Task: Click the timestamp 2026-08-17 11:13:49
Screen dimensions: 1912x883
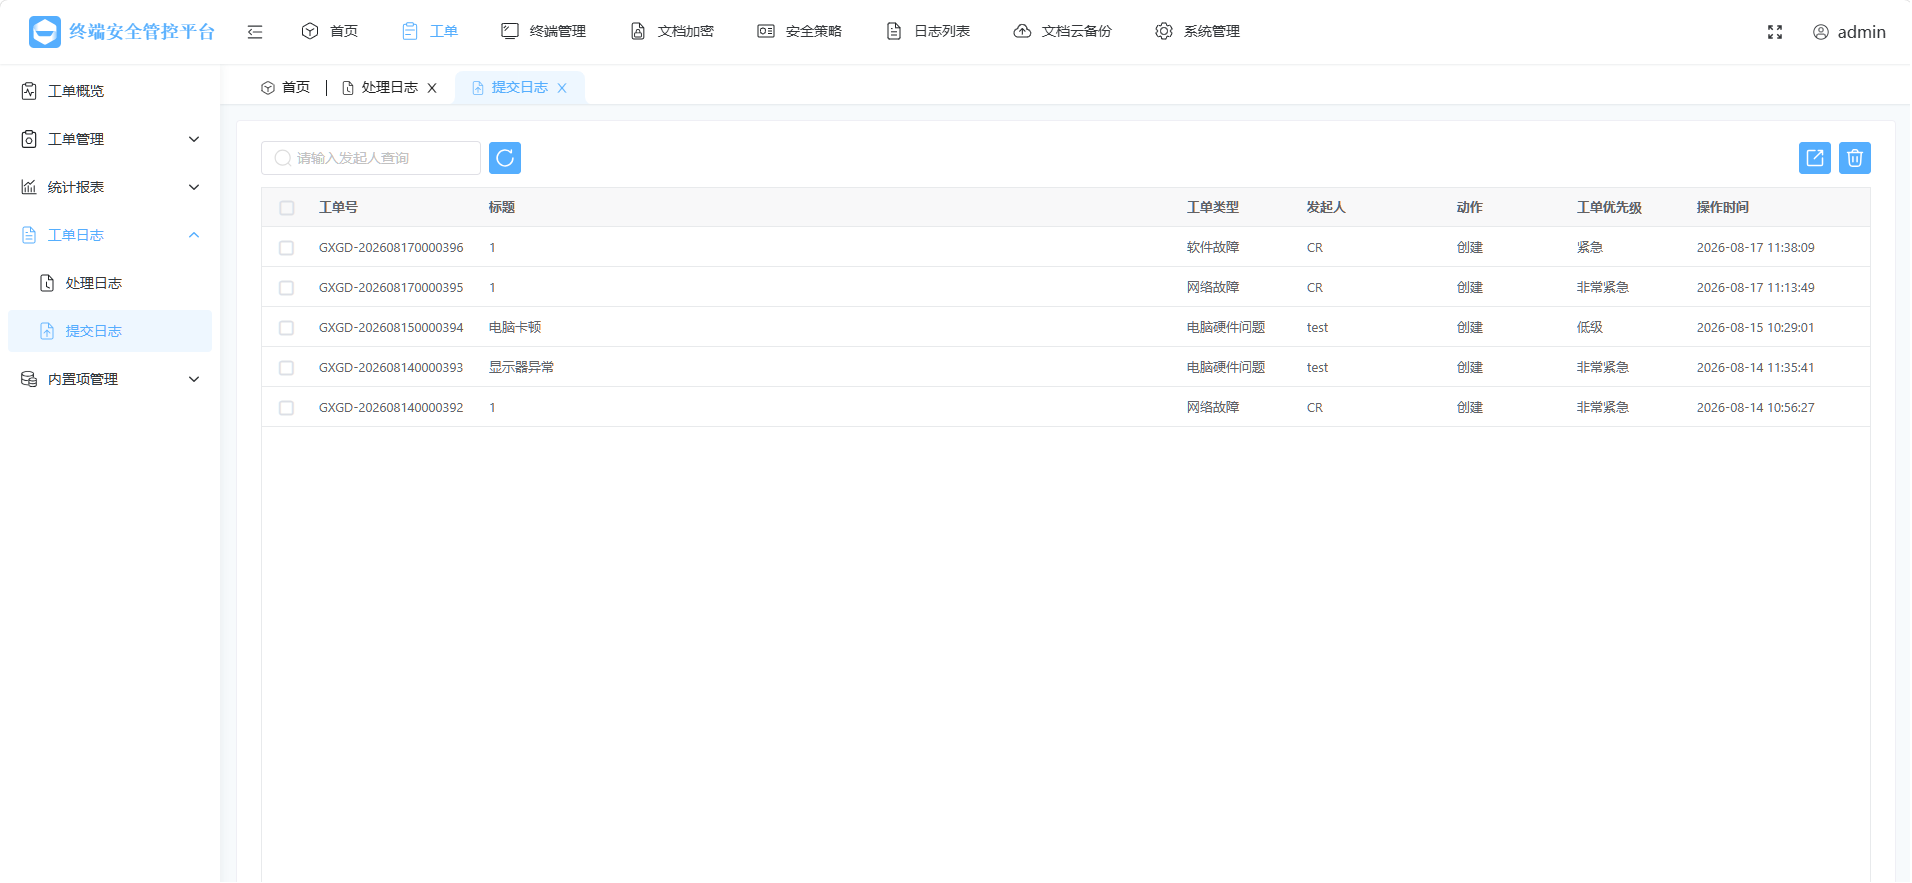Action: click(x=1756, y=288)
